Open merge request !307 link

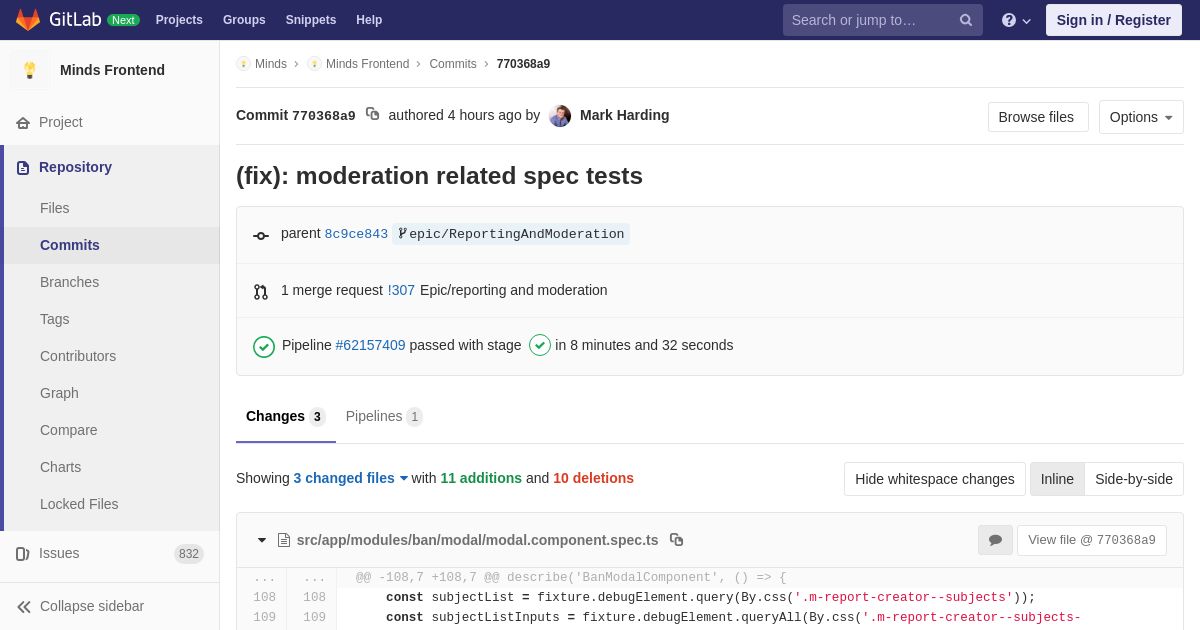pyautogui.click(x=401, y=290)
